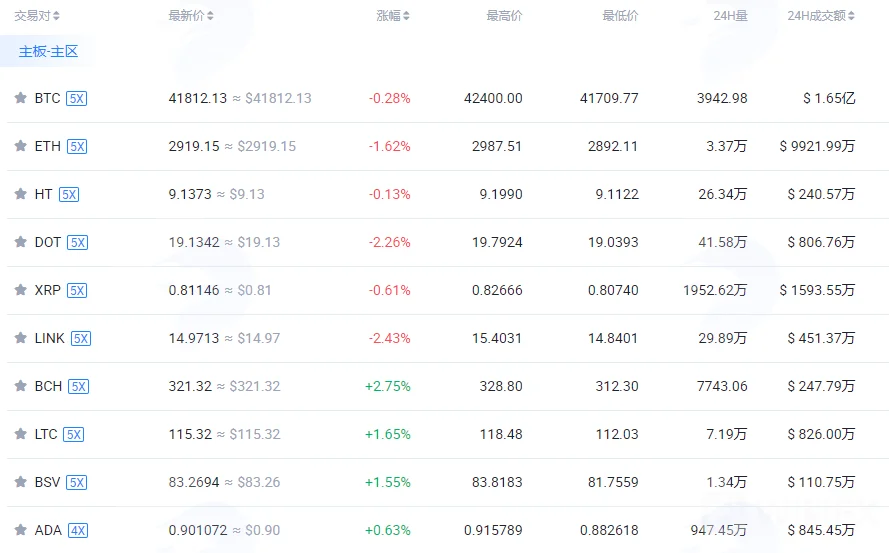Click the ETH 5X leverage badge
This screenshot has height=553, width=889.
coord(77,147)
